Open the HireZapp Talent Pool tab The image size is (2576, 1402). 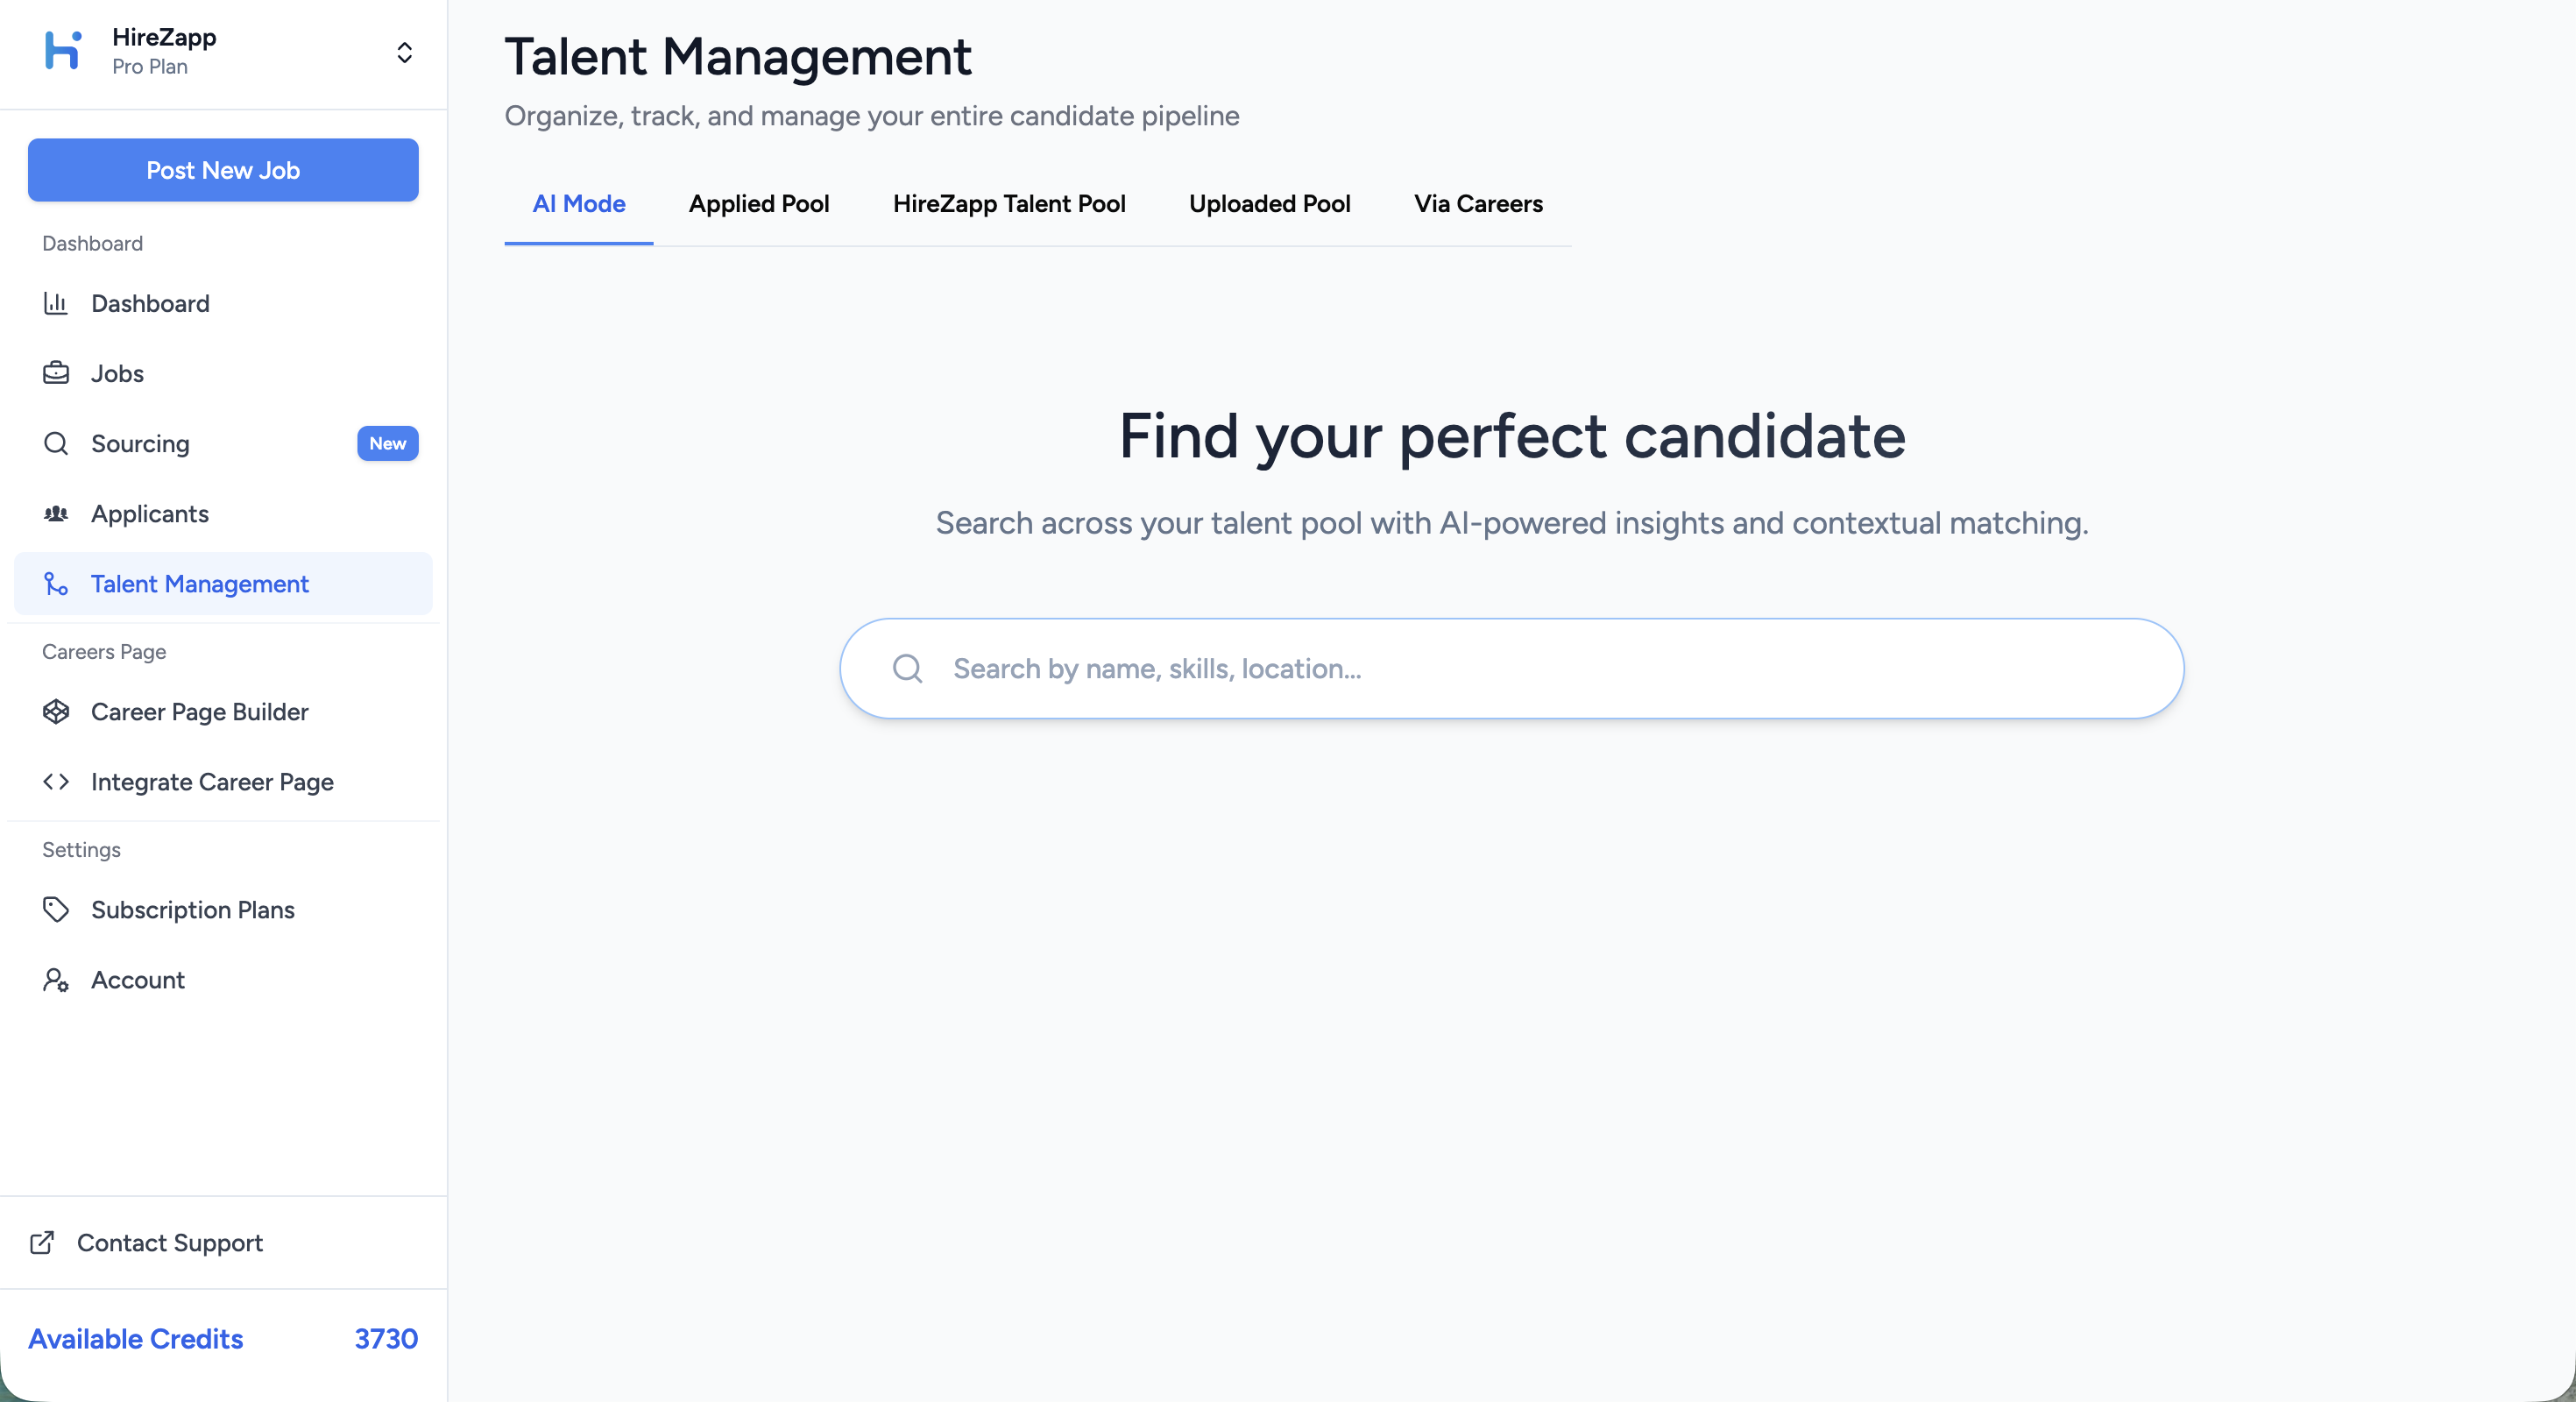(1009, 204)
